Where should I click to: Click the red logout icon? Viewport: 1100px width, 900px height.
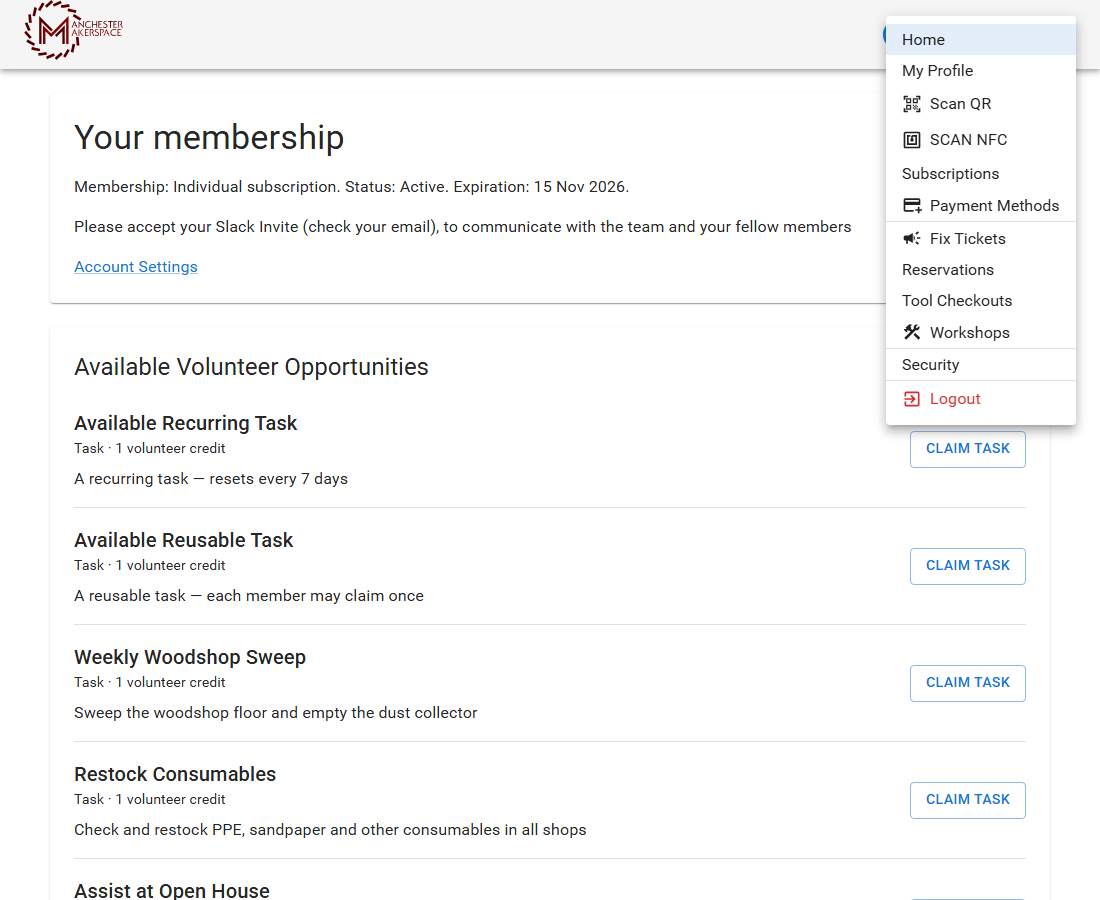[x=911, y=399]
